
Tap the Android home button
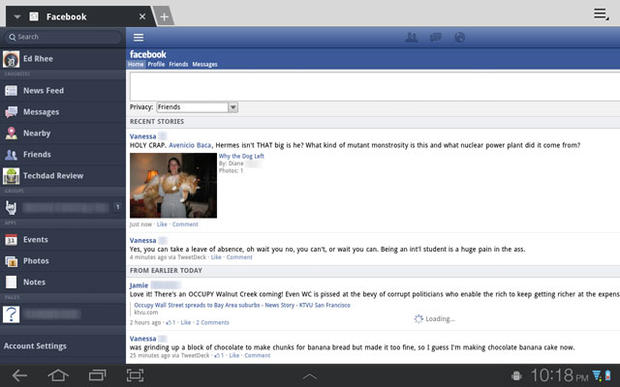pos(58,375)
